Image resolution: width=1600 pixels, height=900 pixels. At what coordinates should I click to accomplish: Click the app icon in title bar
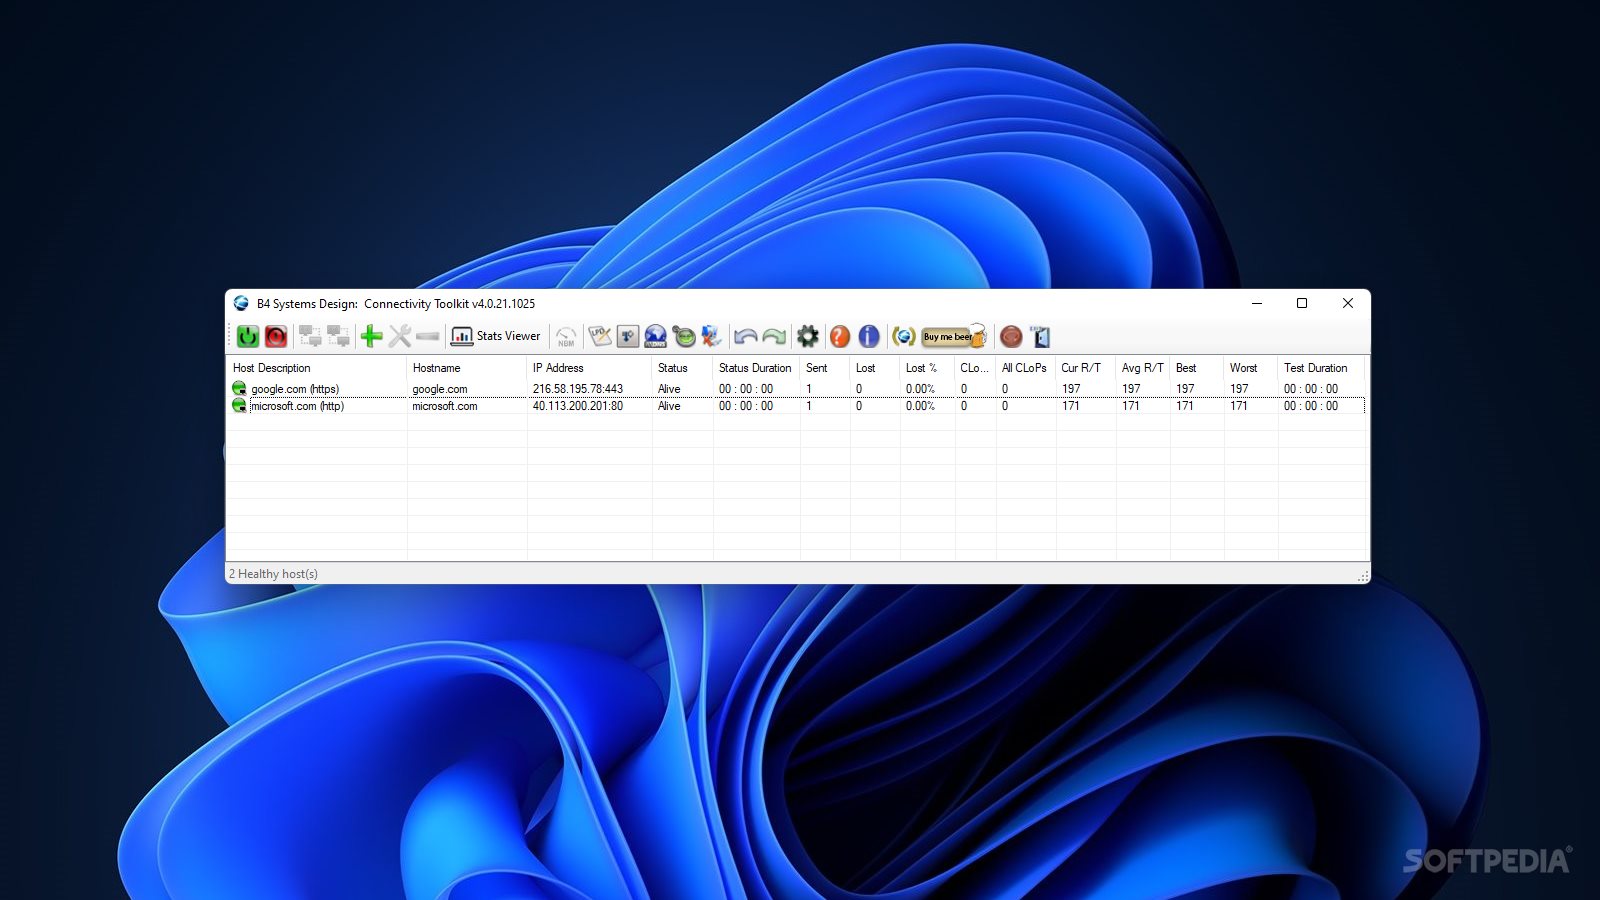click(241, 303)
